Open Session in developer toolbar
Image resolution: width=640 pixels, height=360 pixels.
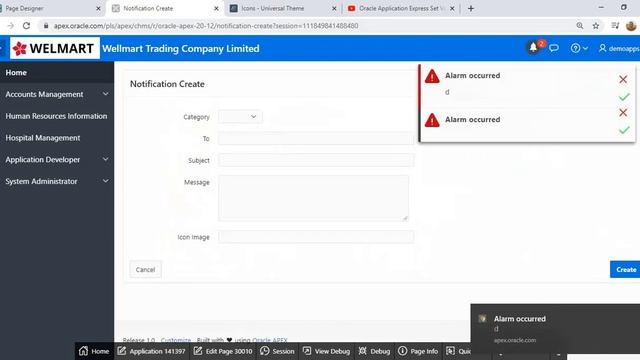277,351
